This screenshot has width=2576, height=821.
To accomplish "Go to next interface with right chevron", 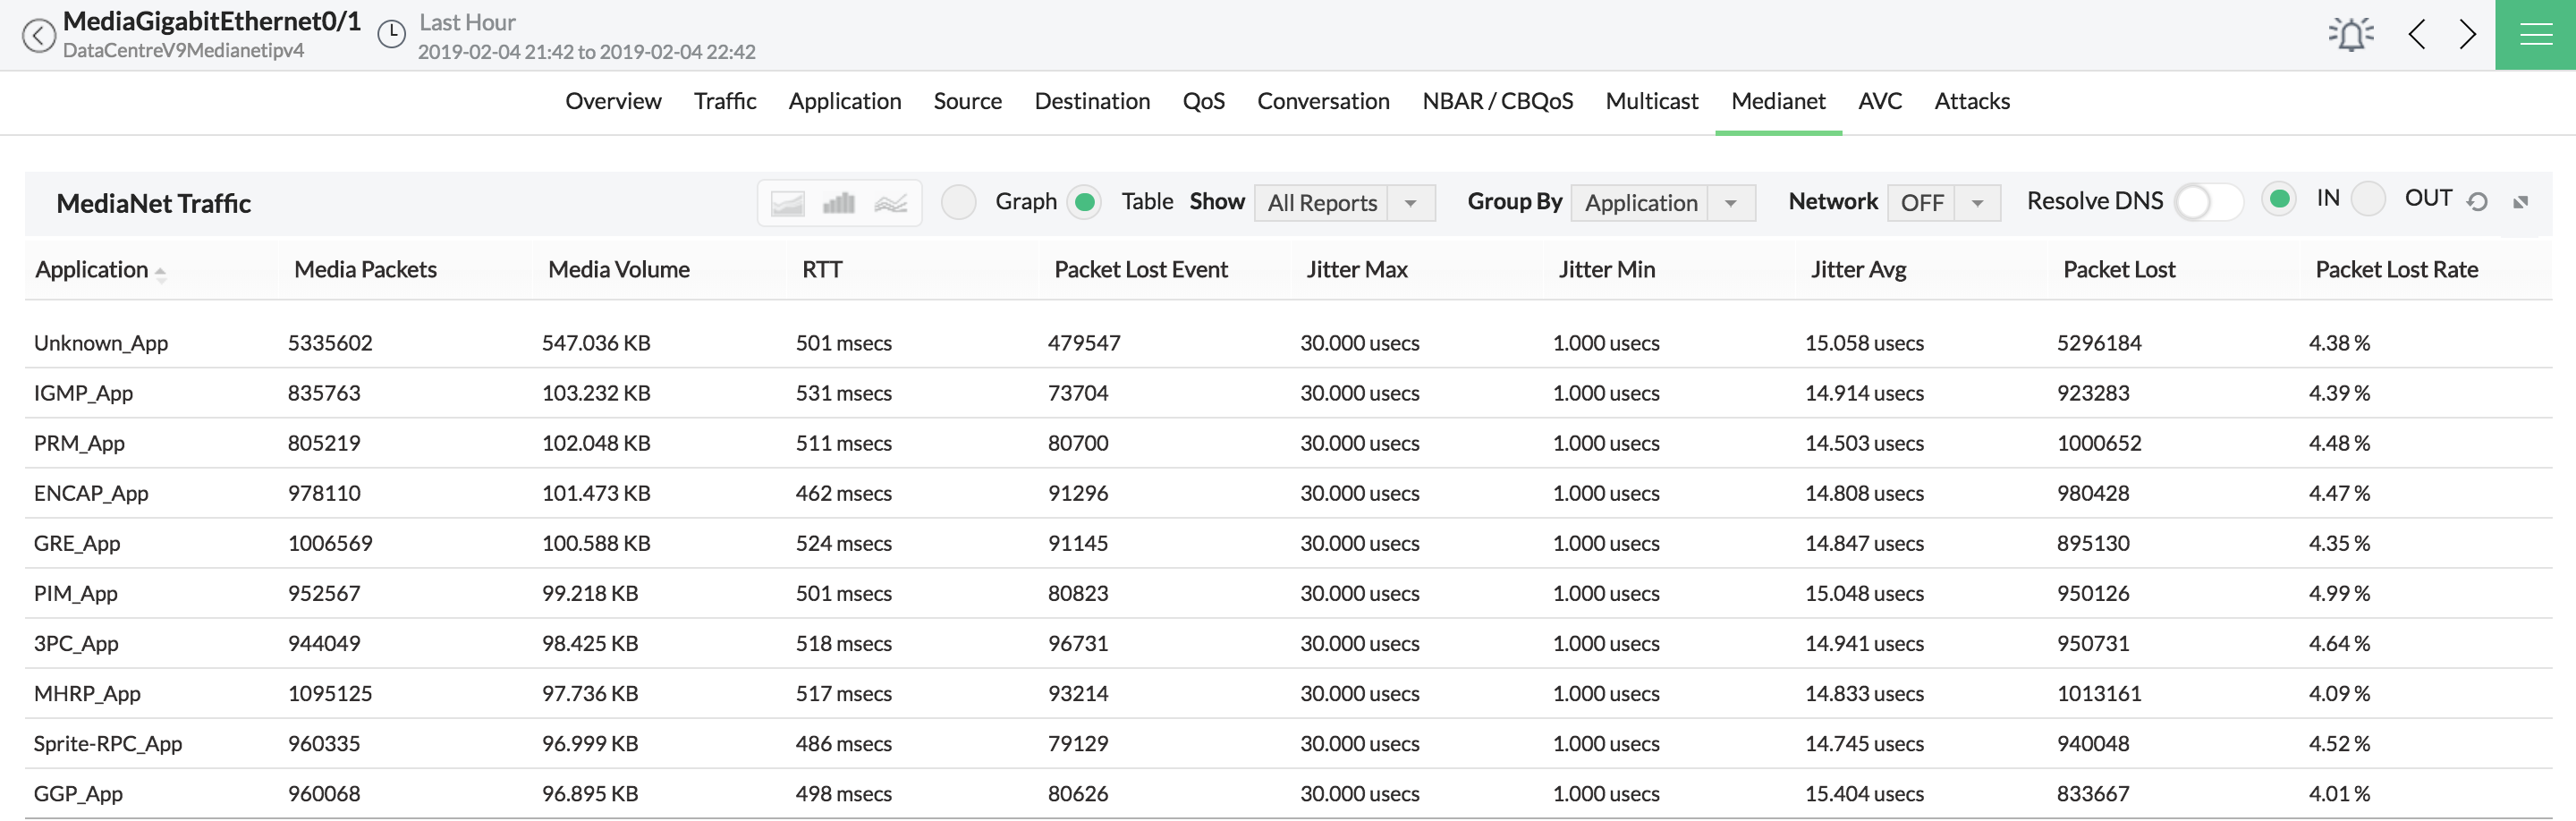I will pos(2467,35).
